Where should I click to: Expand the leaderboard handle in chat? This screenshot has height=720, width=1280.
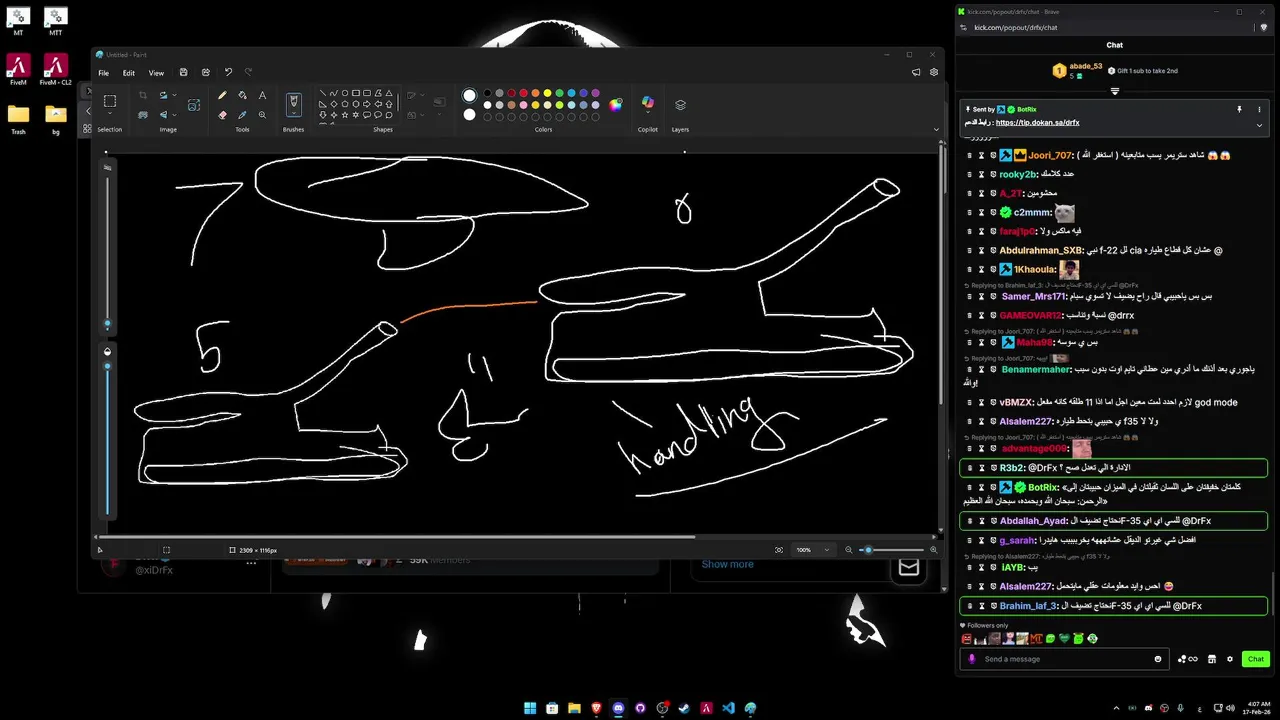(x=1115, y=91)
